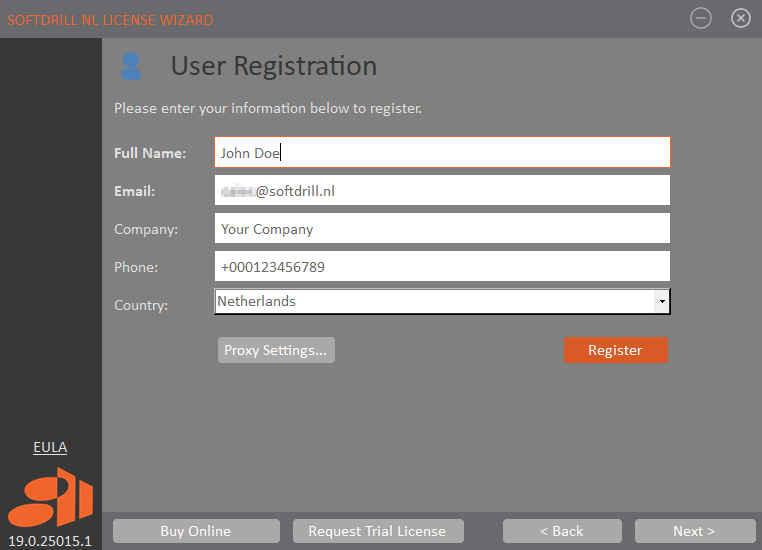Click the User Registration heading

tap(274, 66)
